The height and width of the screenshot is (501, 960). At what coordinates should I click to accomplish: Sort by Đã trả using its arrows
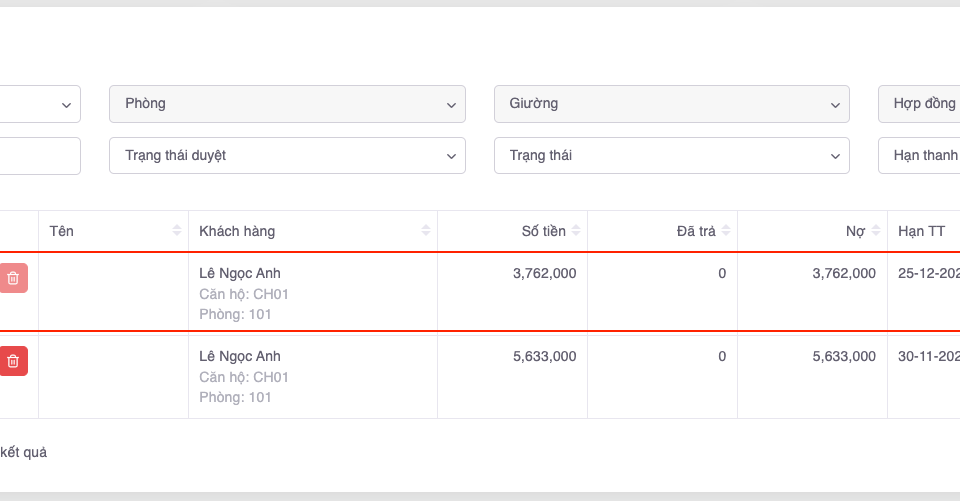tap(726, 231)
